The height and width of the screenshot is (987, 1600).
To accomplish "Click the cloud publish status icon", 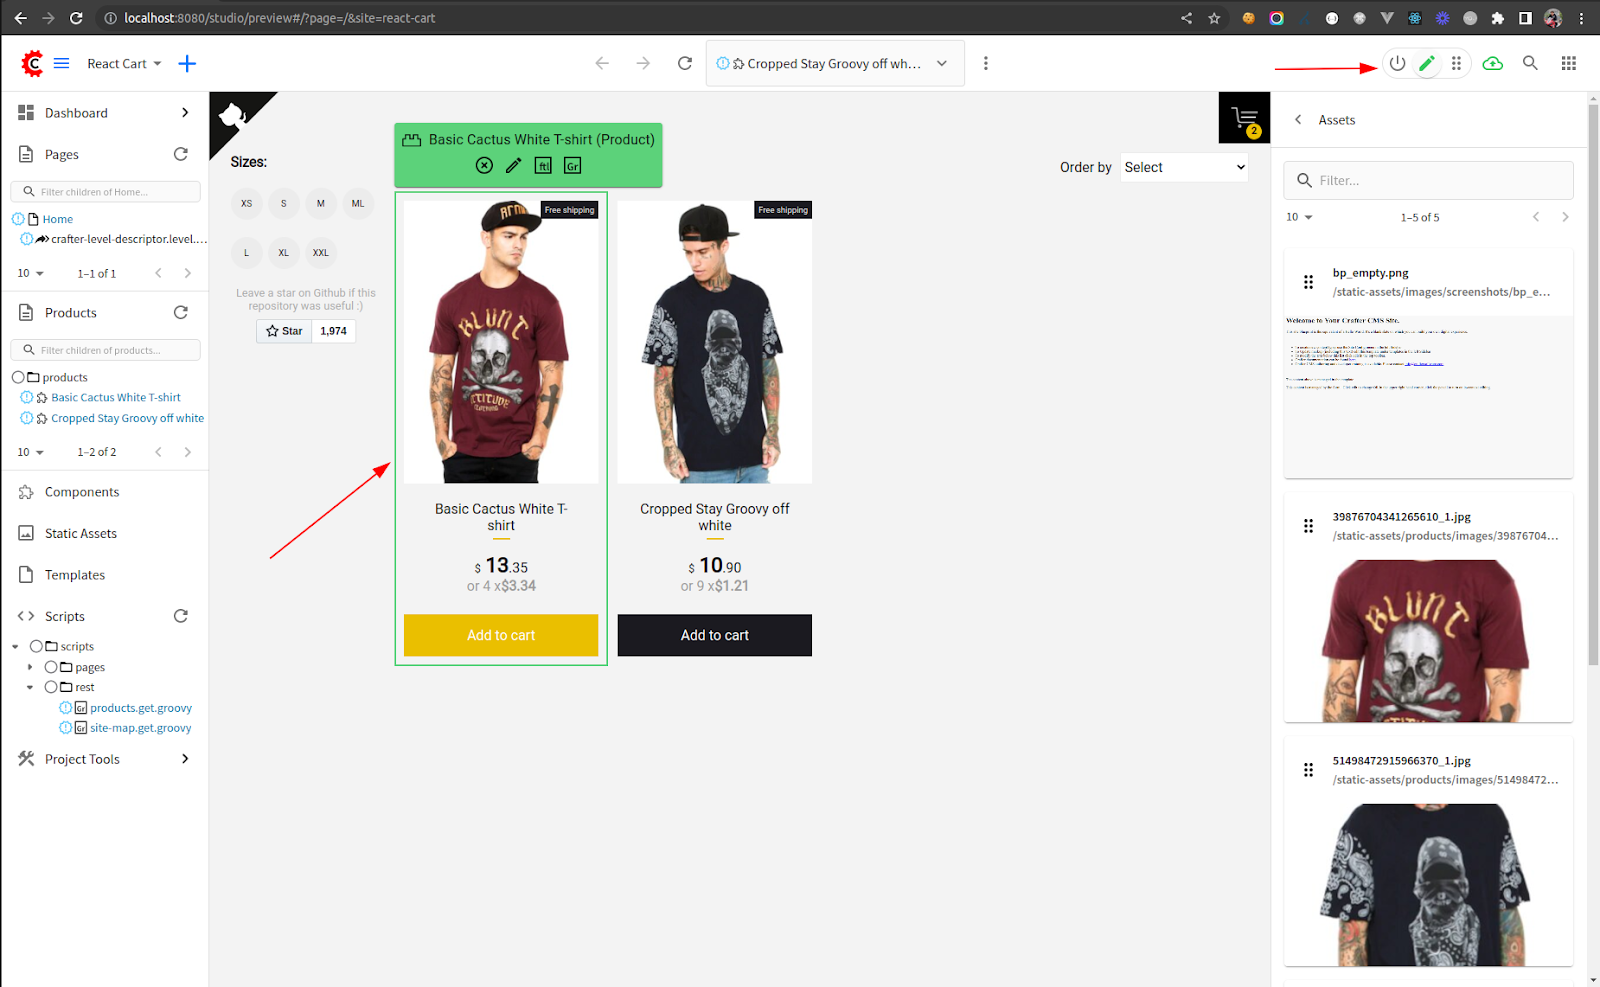I will [1492, 63].
